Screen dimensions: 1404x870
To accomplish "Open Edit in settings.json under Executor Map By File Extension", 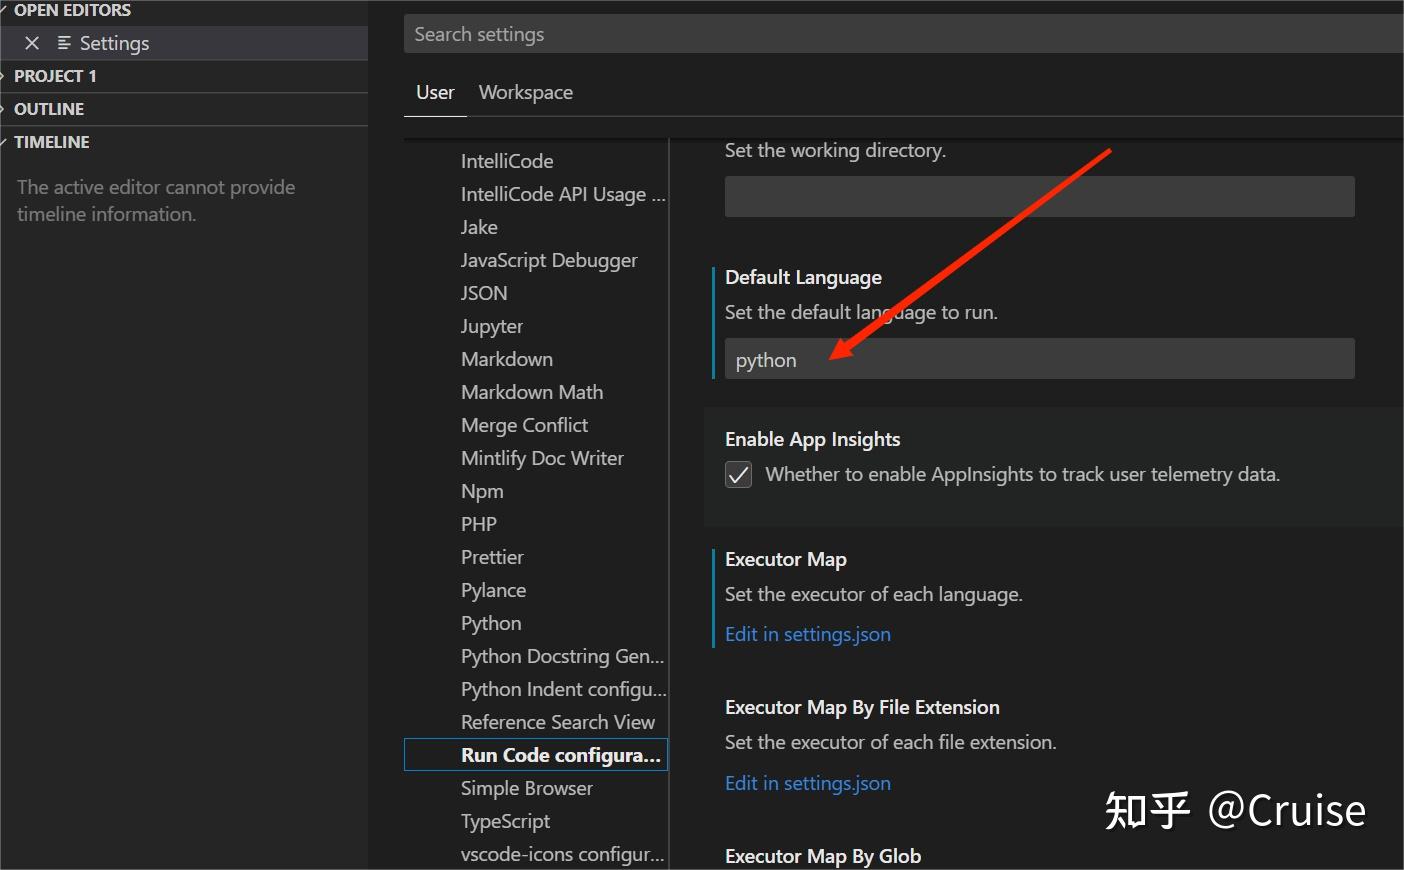I will click(x=807, y=783).
